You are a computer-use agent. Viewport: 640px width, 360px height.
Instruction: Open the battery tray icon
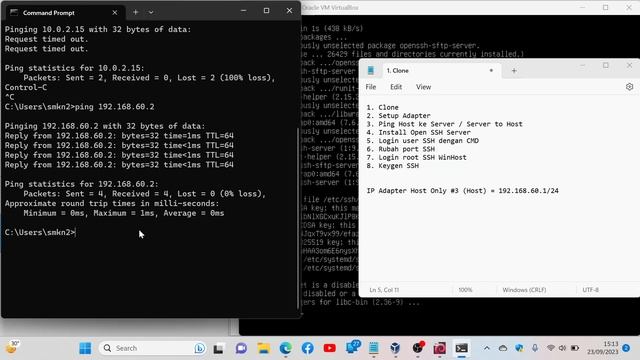click(575, 348)
